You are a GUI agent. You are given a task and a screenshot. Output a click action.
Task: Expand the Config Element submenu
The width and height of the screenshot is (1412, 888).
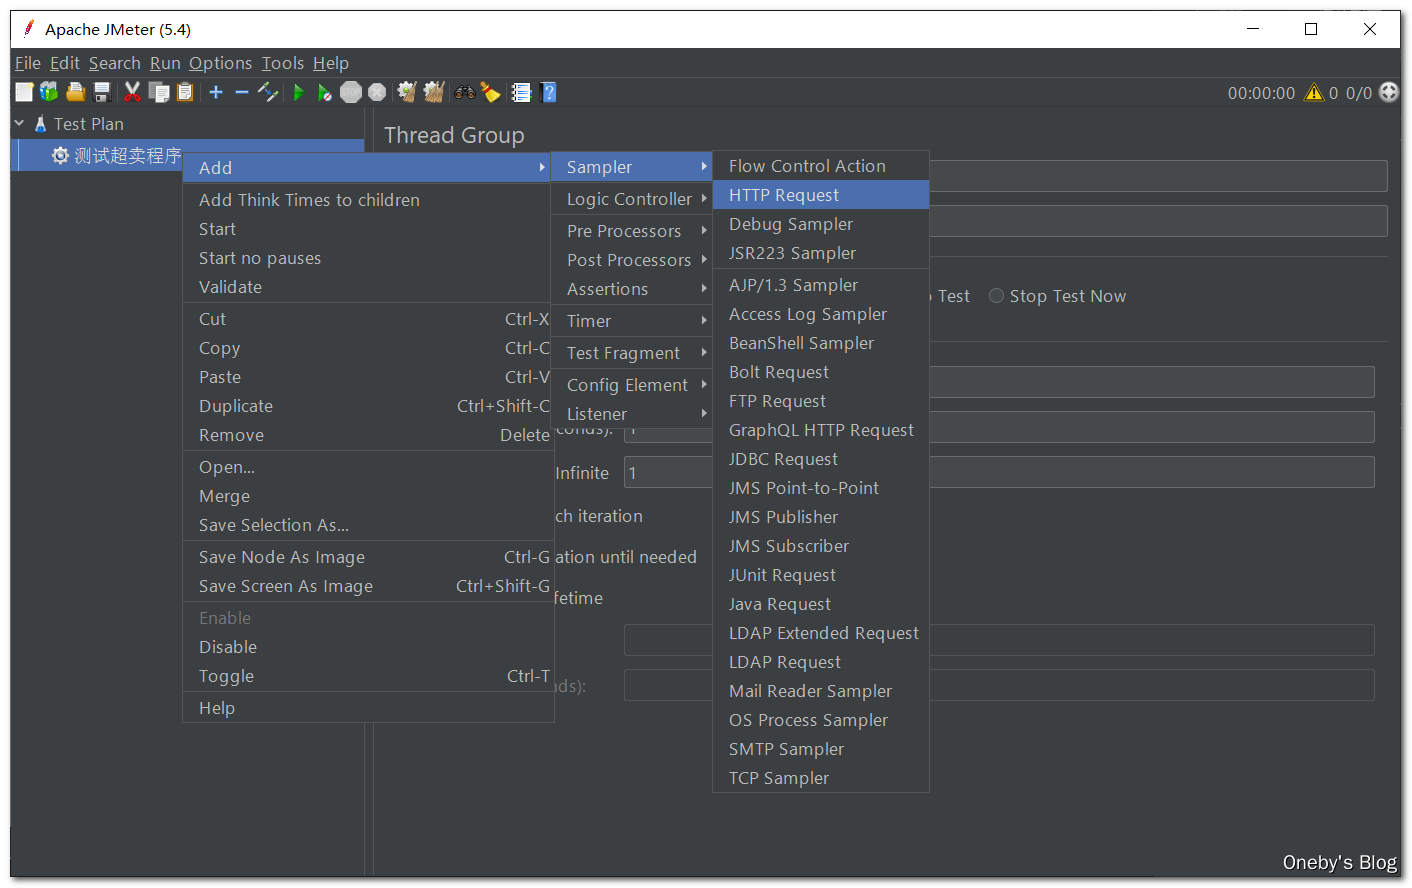click(631, 385)
